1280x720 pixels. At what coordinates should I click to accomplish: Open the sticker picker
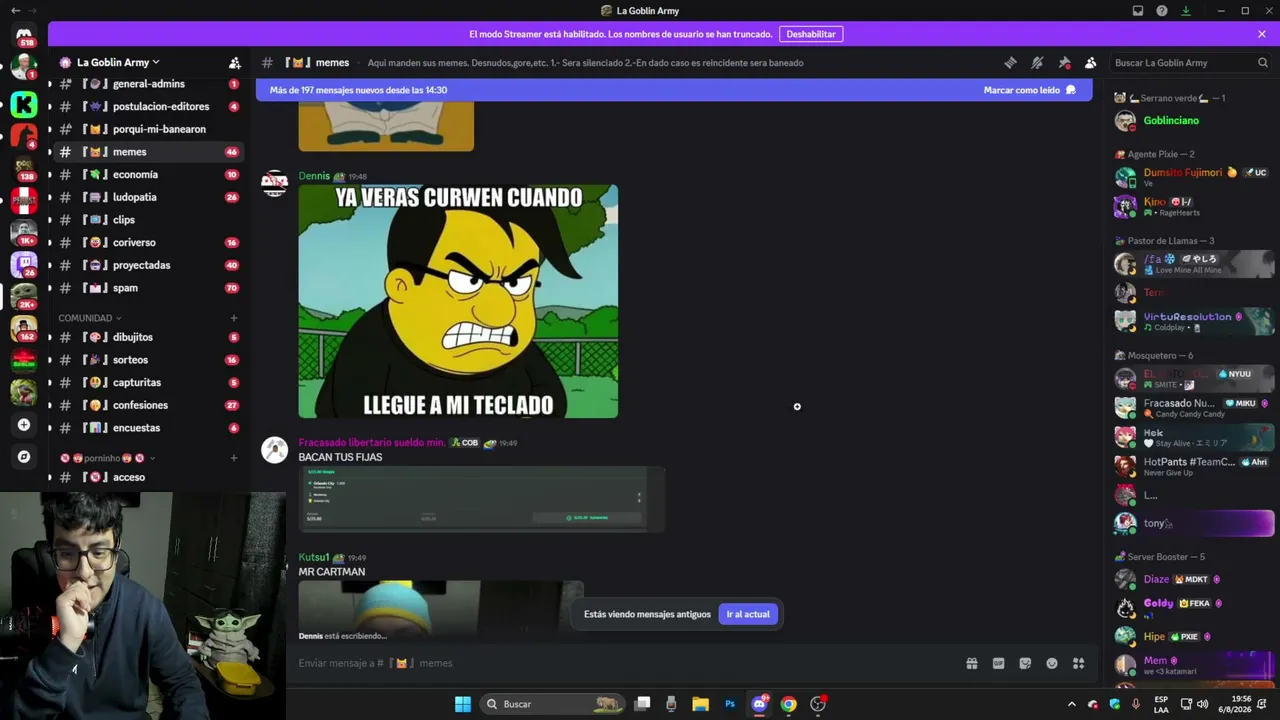(1025, 663)
